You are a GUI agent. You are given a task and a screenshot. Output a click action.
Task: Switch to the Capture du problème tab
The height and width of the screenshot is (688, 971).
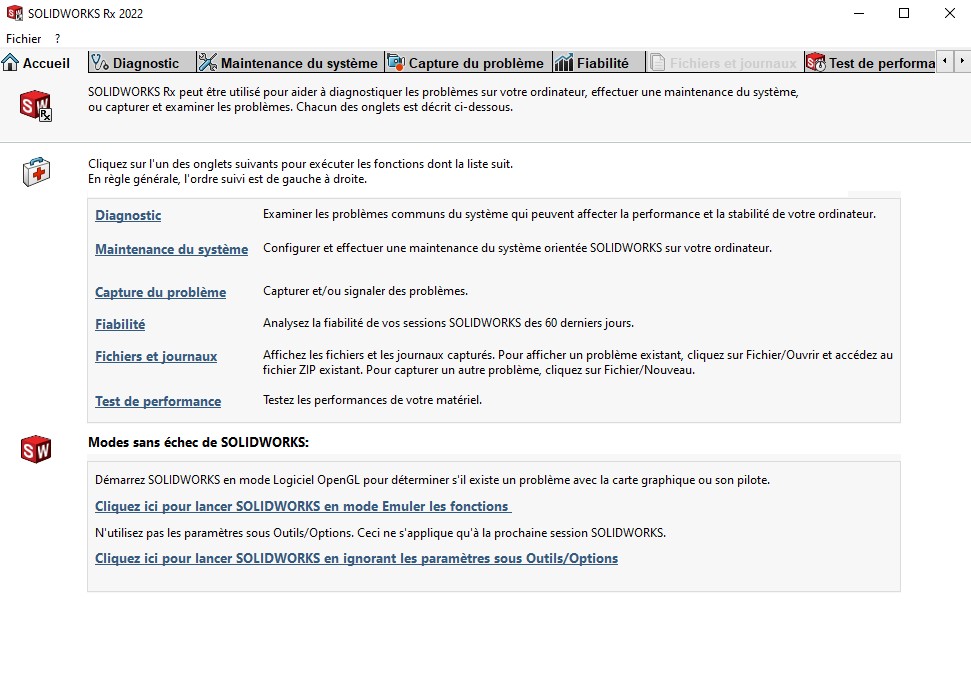[475, 63]
